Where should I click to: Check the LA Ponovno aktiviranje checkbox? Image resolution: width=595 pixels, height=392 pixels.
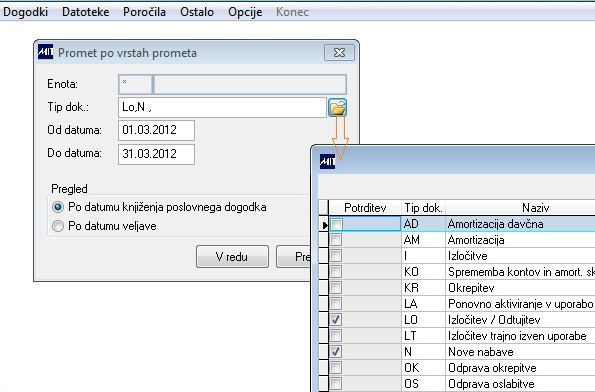pos(336,304)
